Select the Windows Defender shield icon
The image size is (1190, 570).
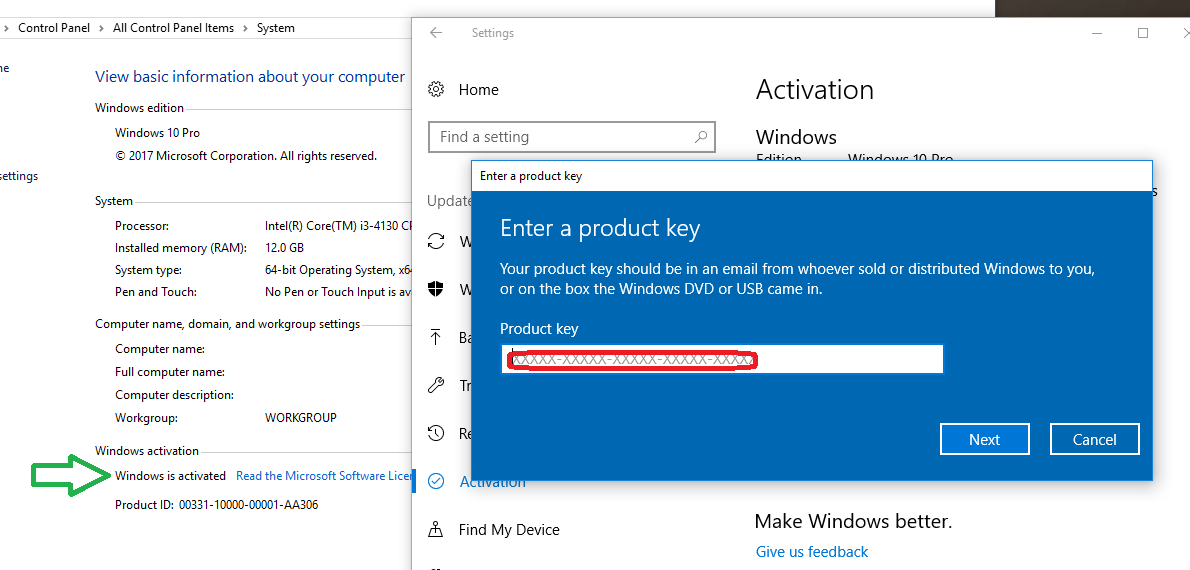point(436,290)
